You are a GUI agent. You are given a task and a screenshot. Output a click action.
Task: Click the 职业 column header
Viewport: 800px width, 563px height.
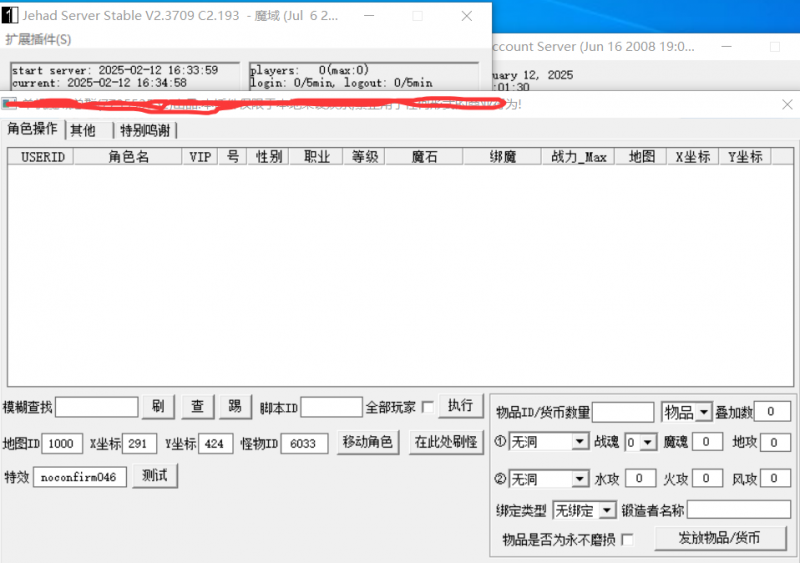[x=316, y=157]
